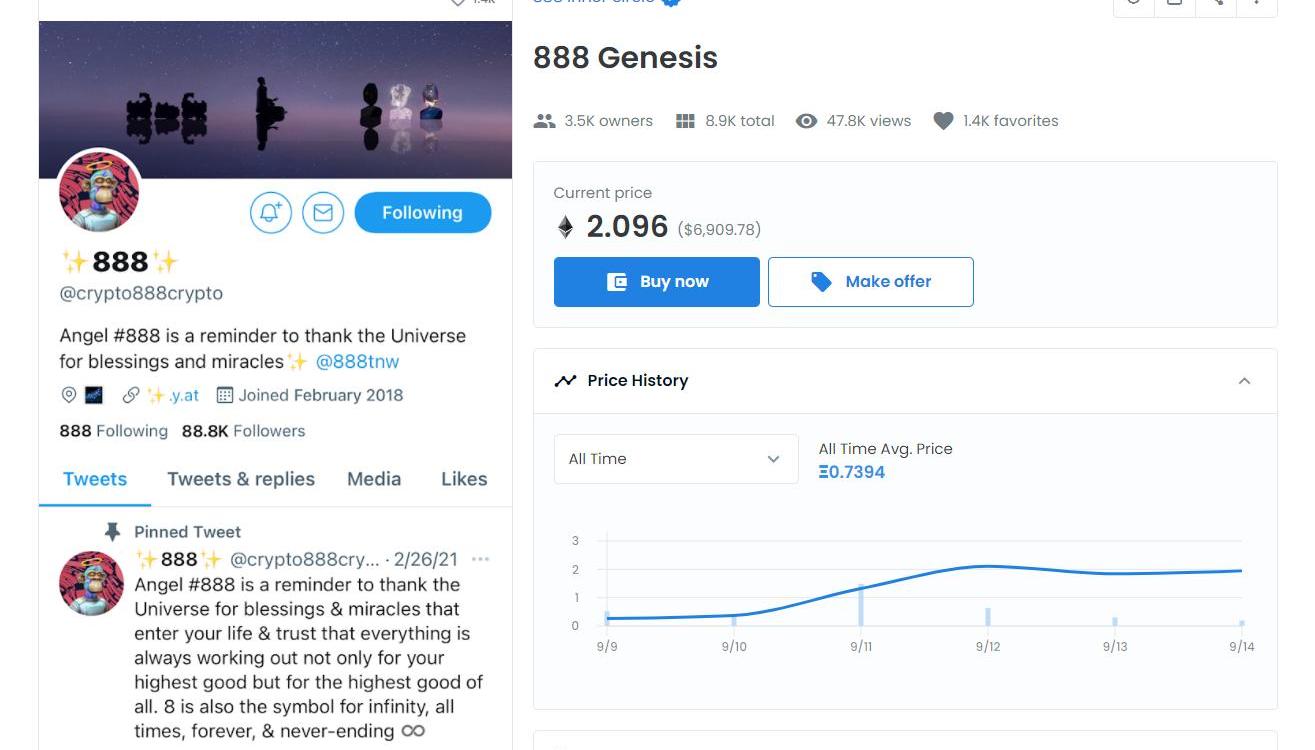Open the @888tnw mention link
The width and height of the screenshot is (1315, 750).
(358, 362)
